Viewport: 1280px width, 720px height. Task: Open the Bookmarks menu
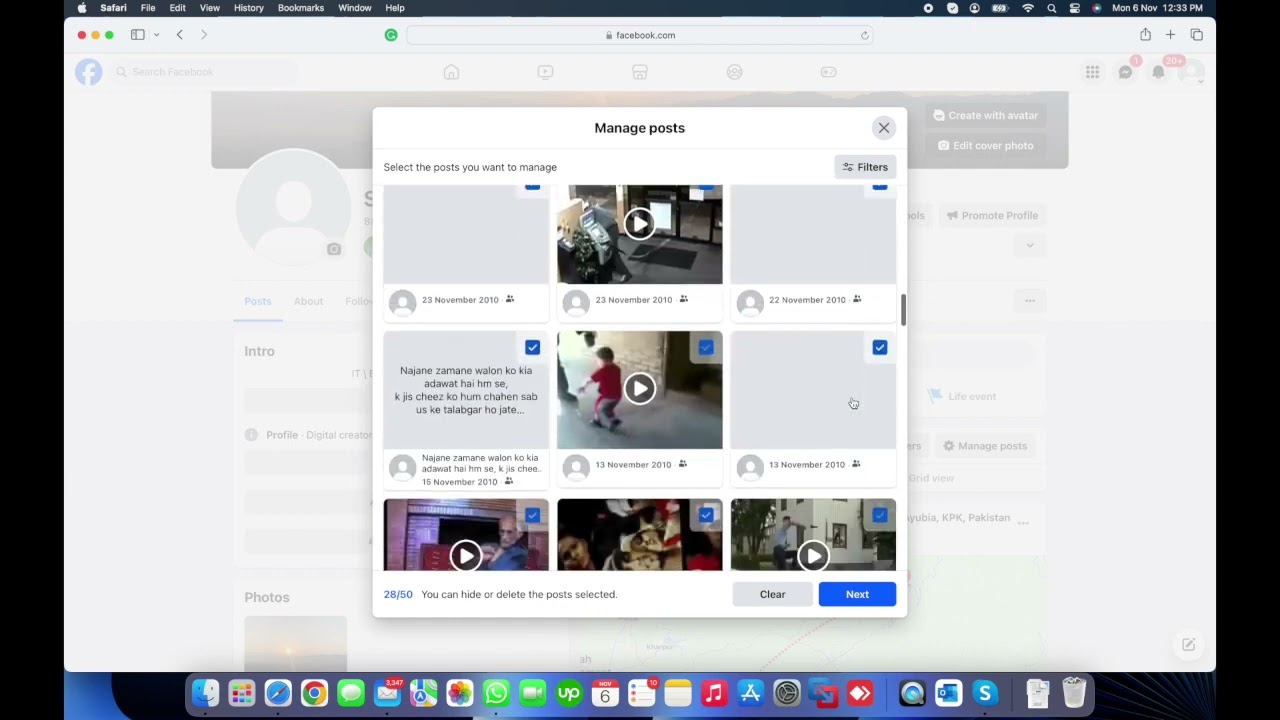(x=301, y=8)
